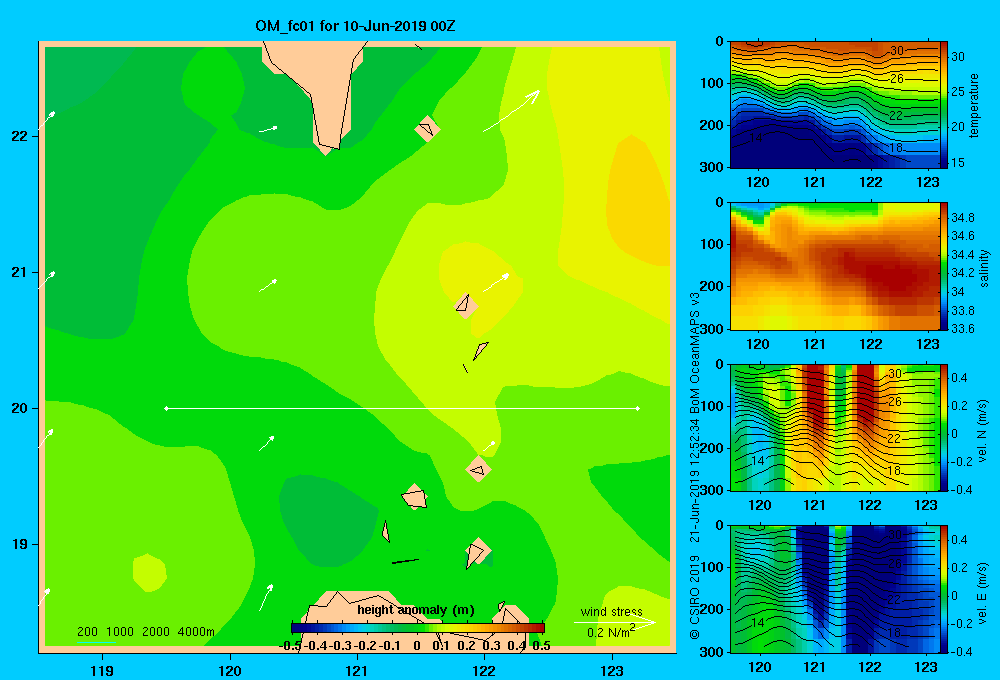Click the vel. E colorbar beside the bottom section
Viewport: 1000px width, 680px height.
click(944, 589)
